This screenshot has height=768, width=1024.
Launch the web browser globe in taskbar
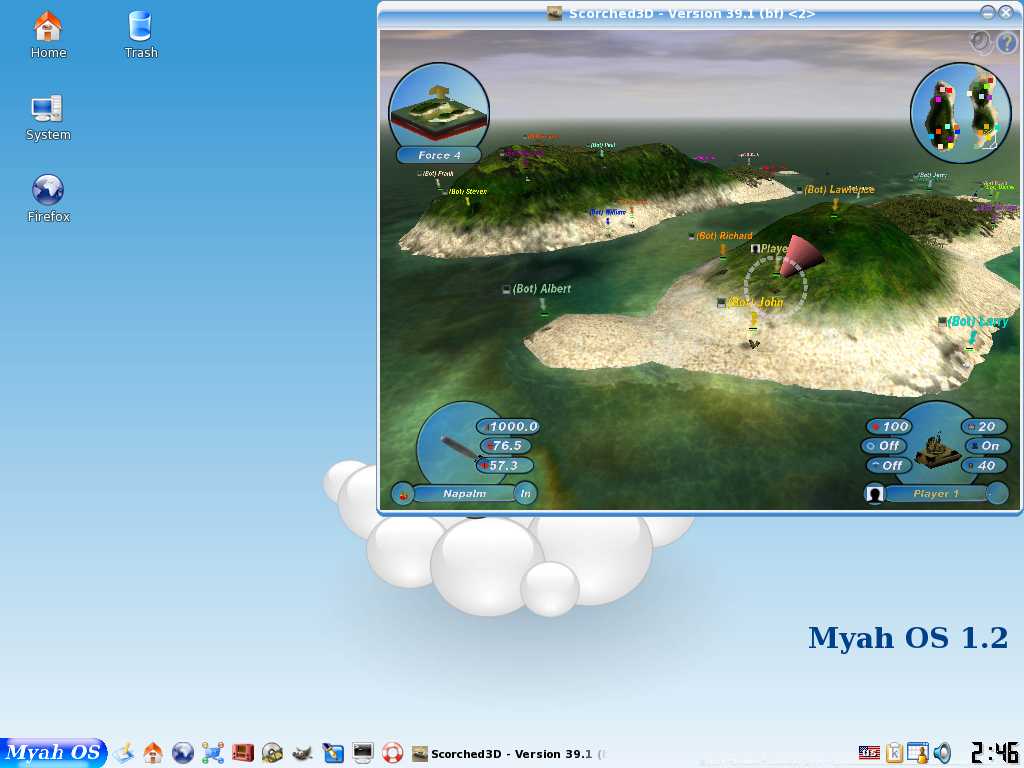(183, 753)
